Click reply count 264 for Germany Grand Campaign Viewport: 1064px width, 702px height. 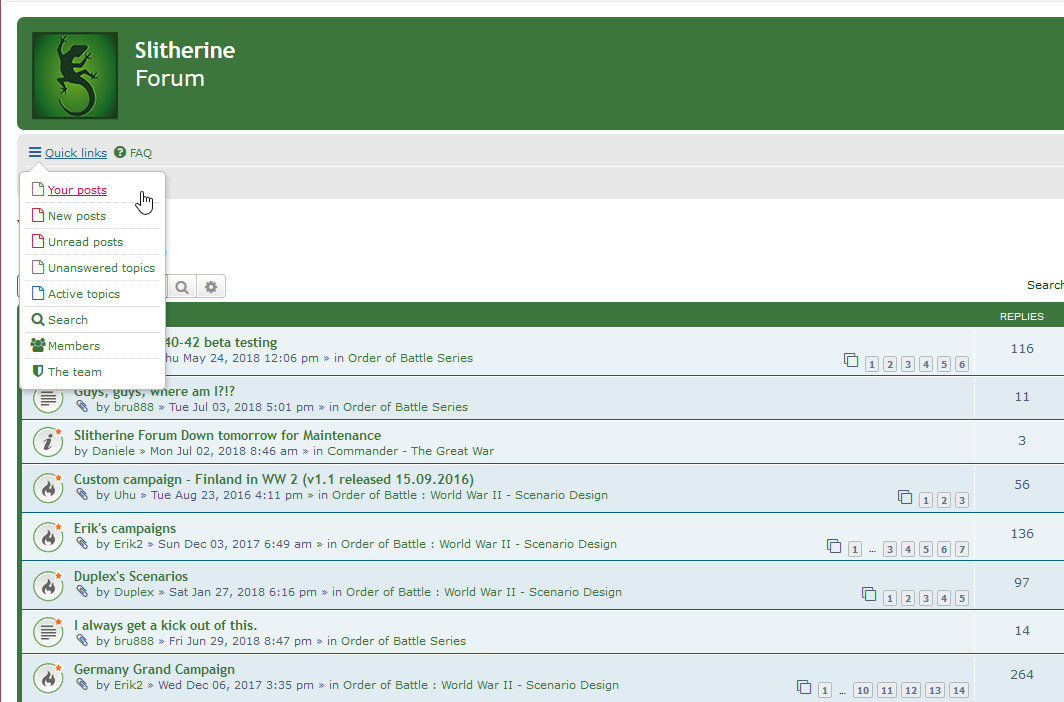click(x=1022, y=675)
